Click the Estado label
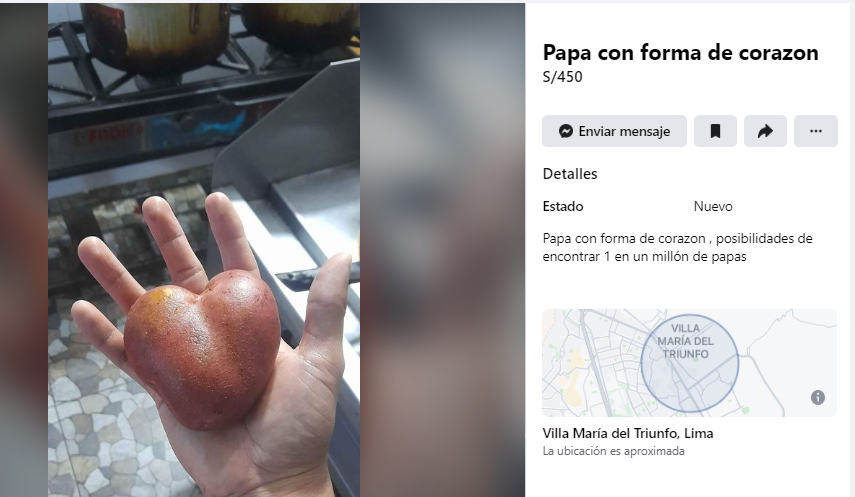Screen dimensions: 855x497 (x=563, y=206)
